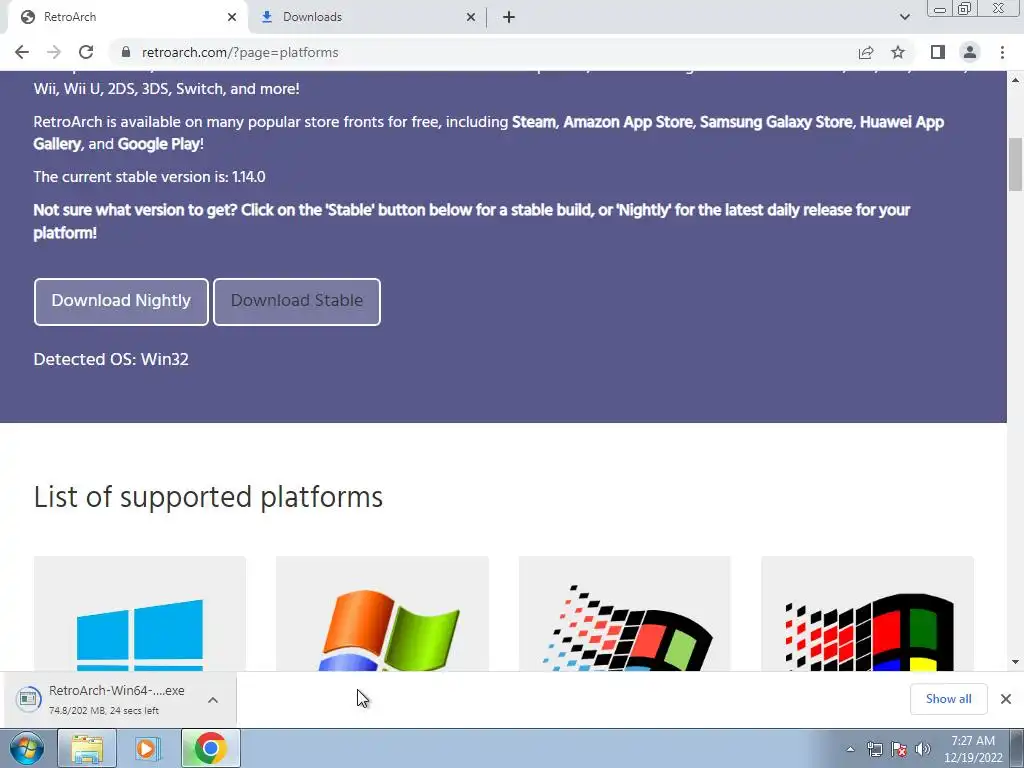This screenshot has width=1024, height=768.
Task: Select the Windows 3.1 style logo thumbnail
Action: [867, 614]
